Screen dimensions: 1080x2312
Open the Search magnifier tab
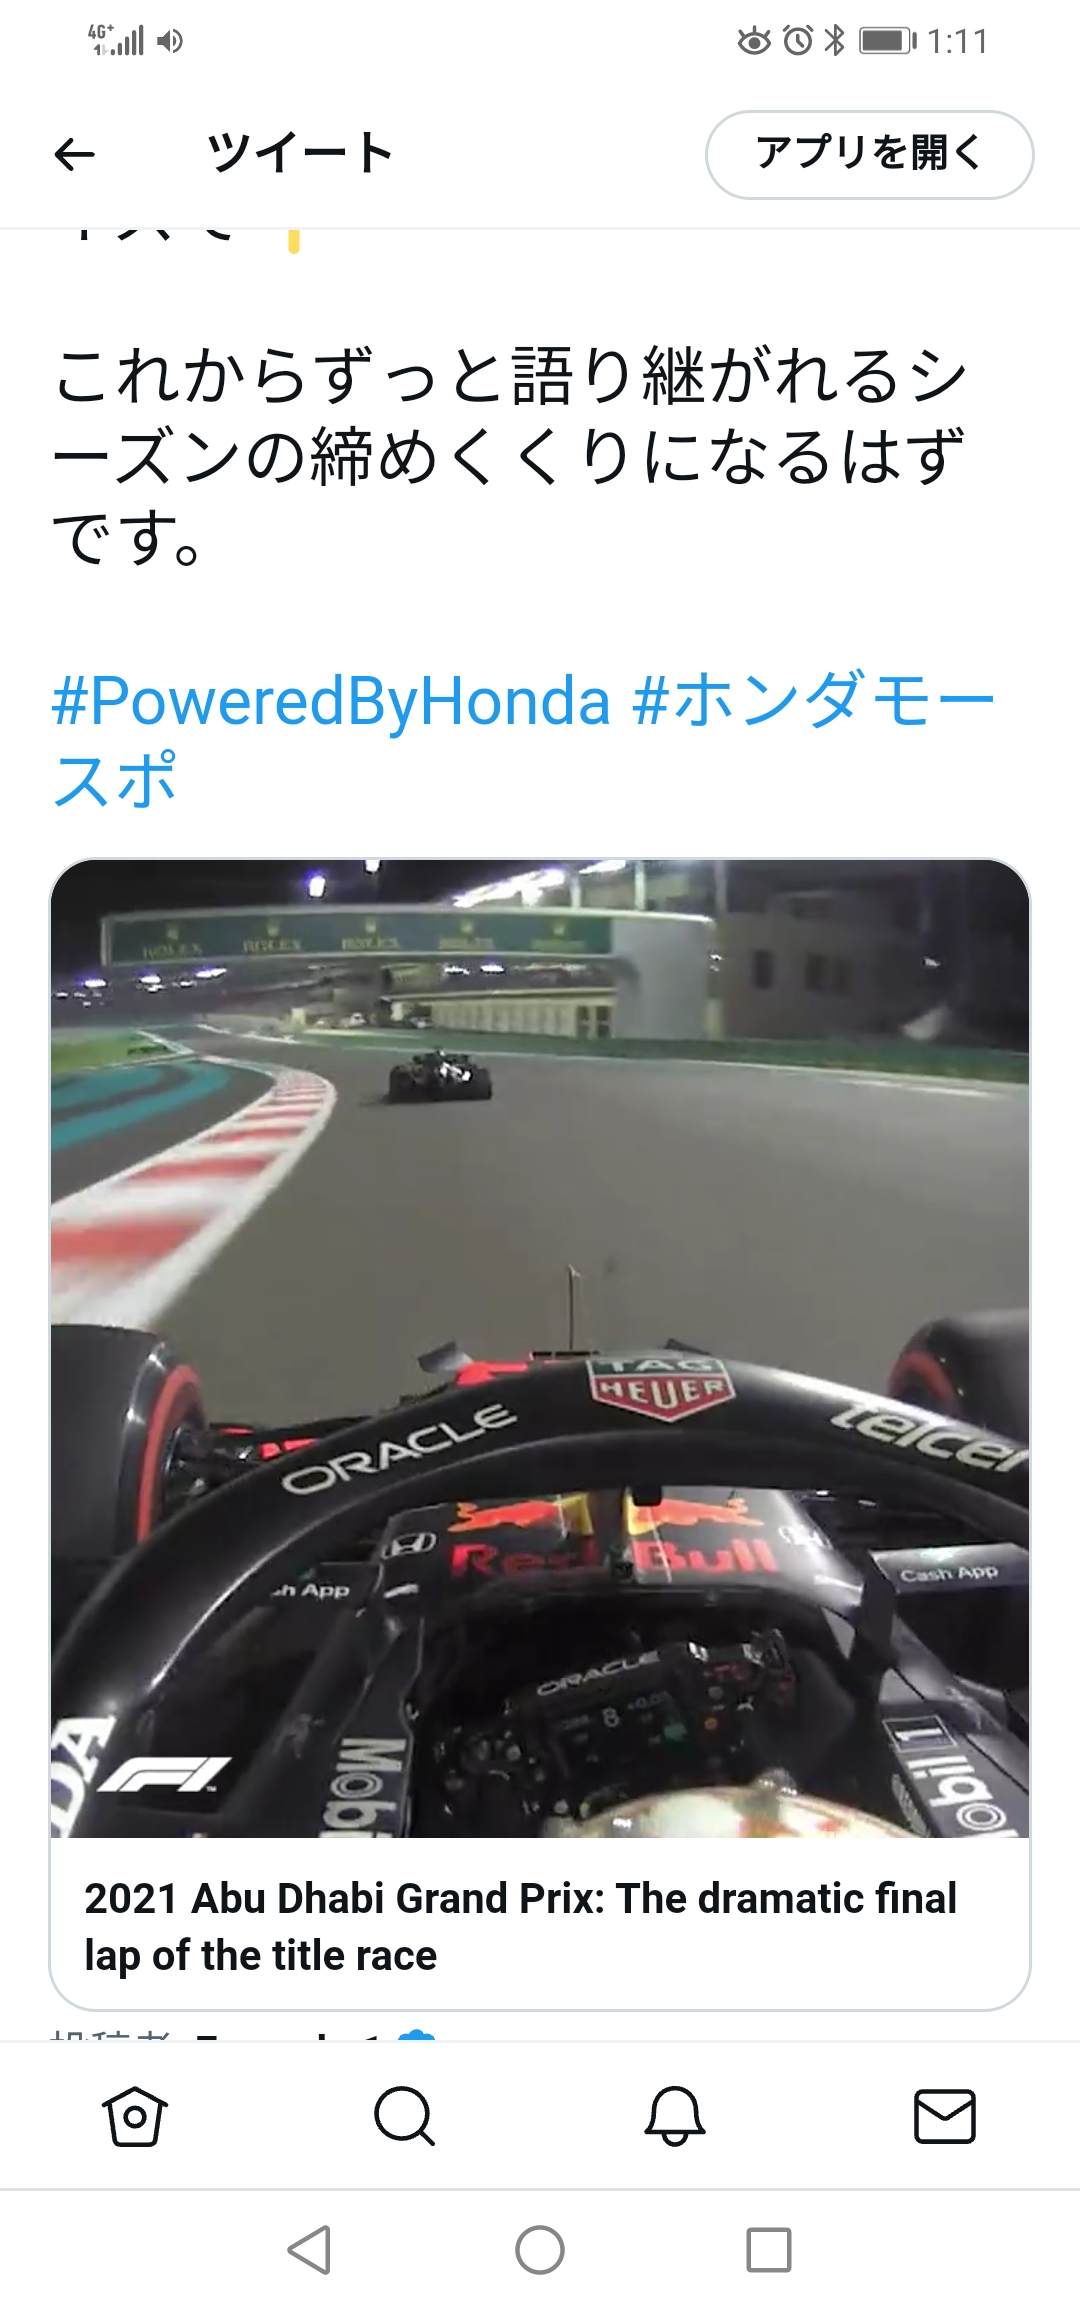[405, 2115]
